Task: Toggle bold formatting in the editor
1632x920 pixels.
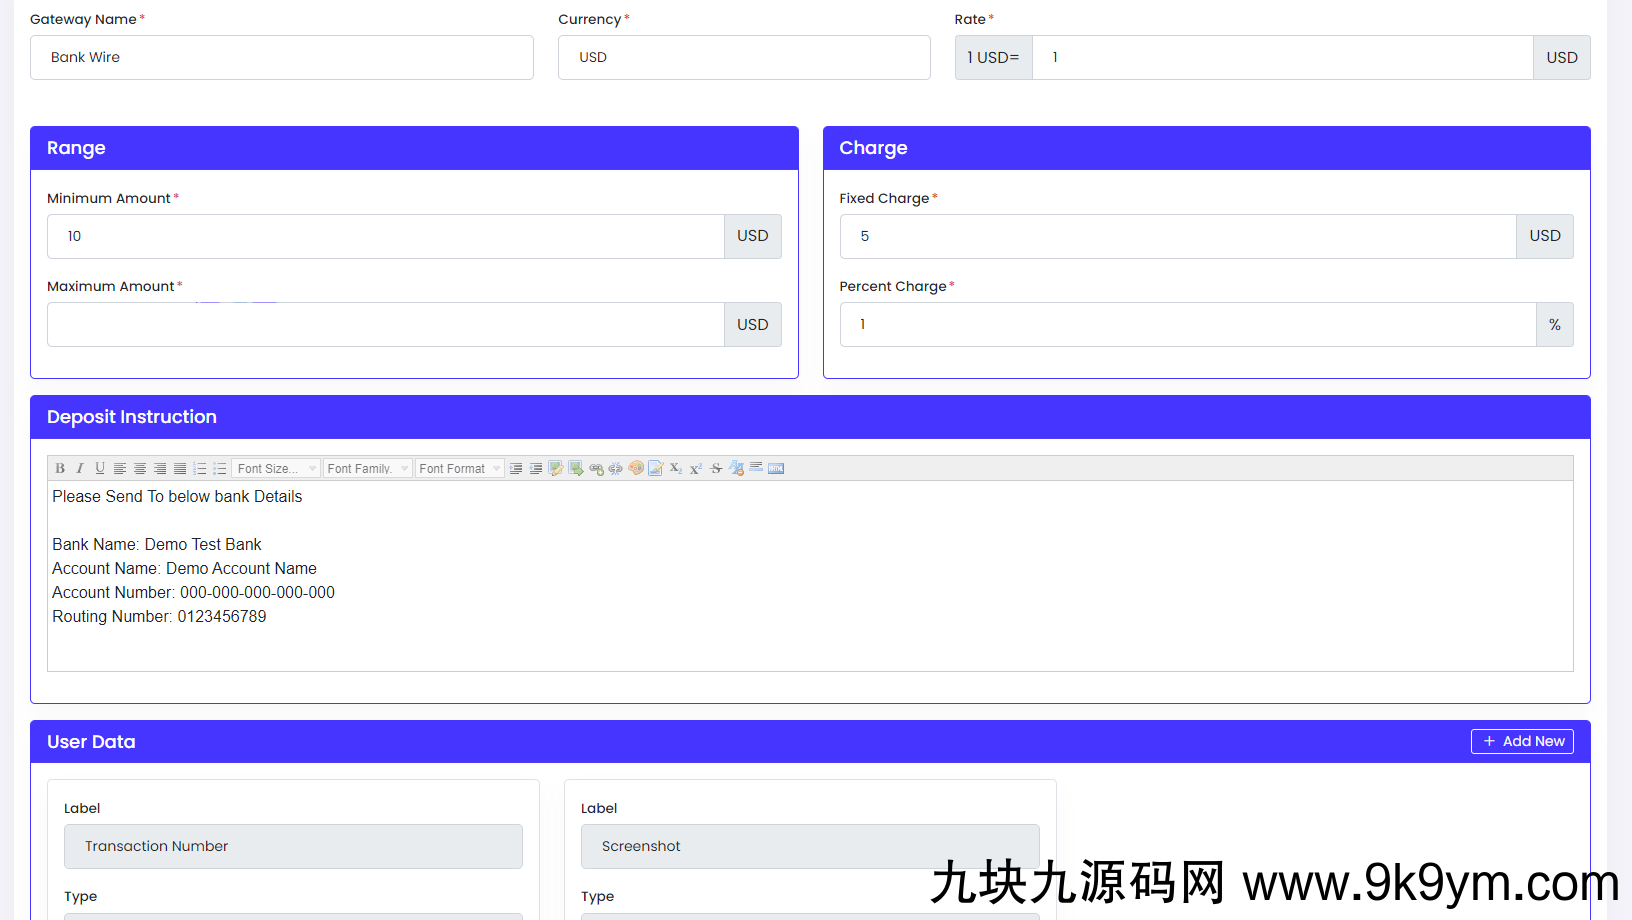Action: click(60, 468)
